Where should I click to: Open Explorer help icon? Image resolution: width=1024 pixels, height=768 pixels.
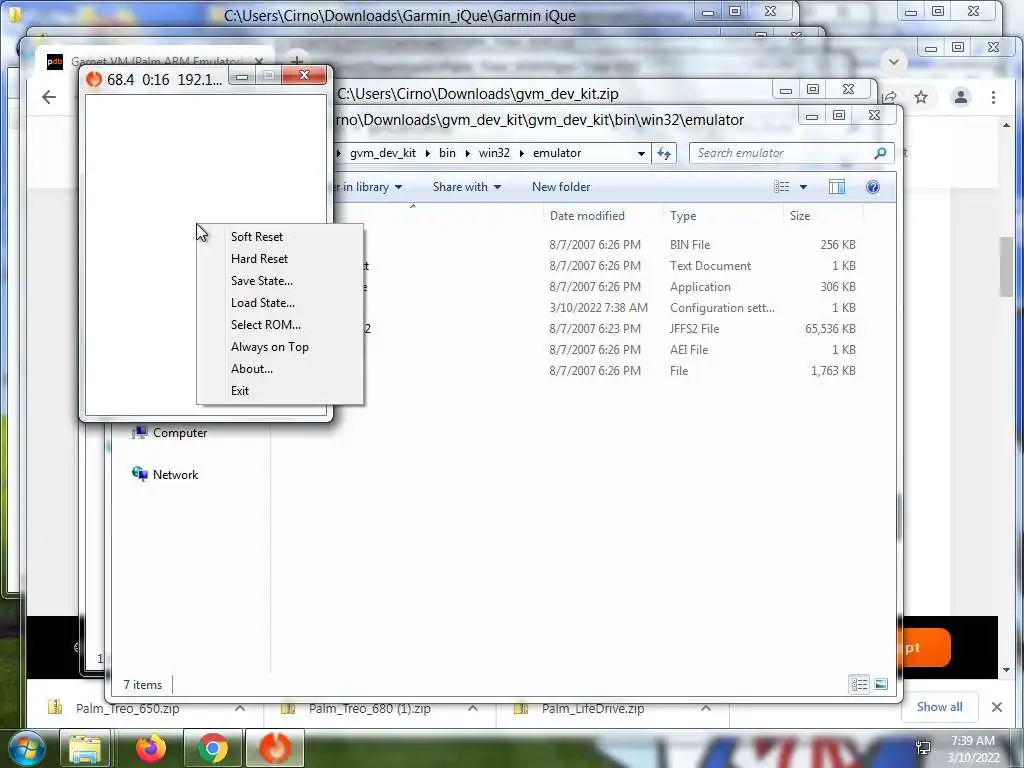pyautogui.click(x=872, y=187)
